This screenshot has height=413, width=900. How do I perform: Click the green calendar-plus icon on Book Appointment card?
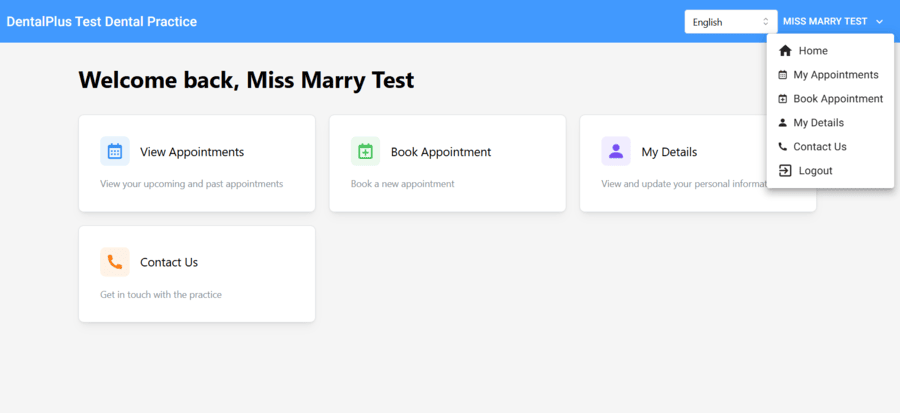click(x=365, y=151)
